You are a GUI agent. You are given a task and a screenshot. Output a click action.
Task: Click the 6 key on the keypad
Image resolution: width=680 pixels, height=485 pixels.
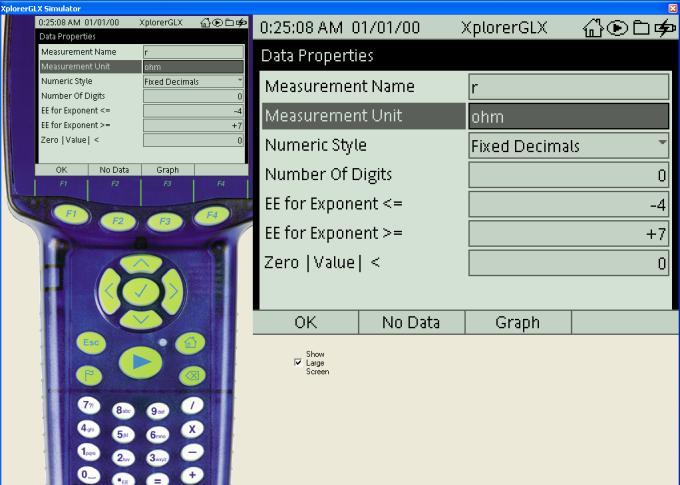coord(157,434)
